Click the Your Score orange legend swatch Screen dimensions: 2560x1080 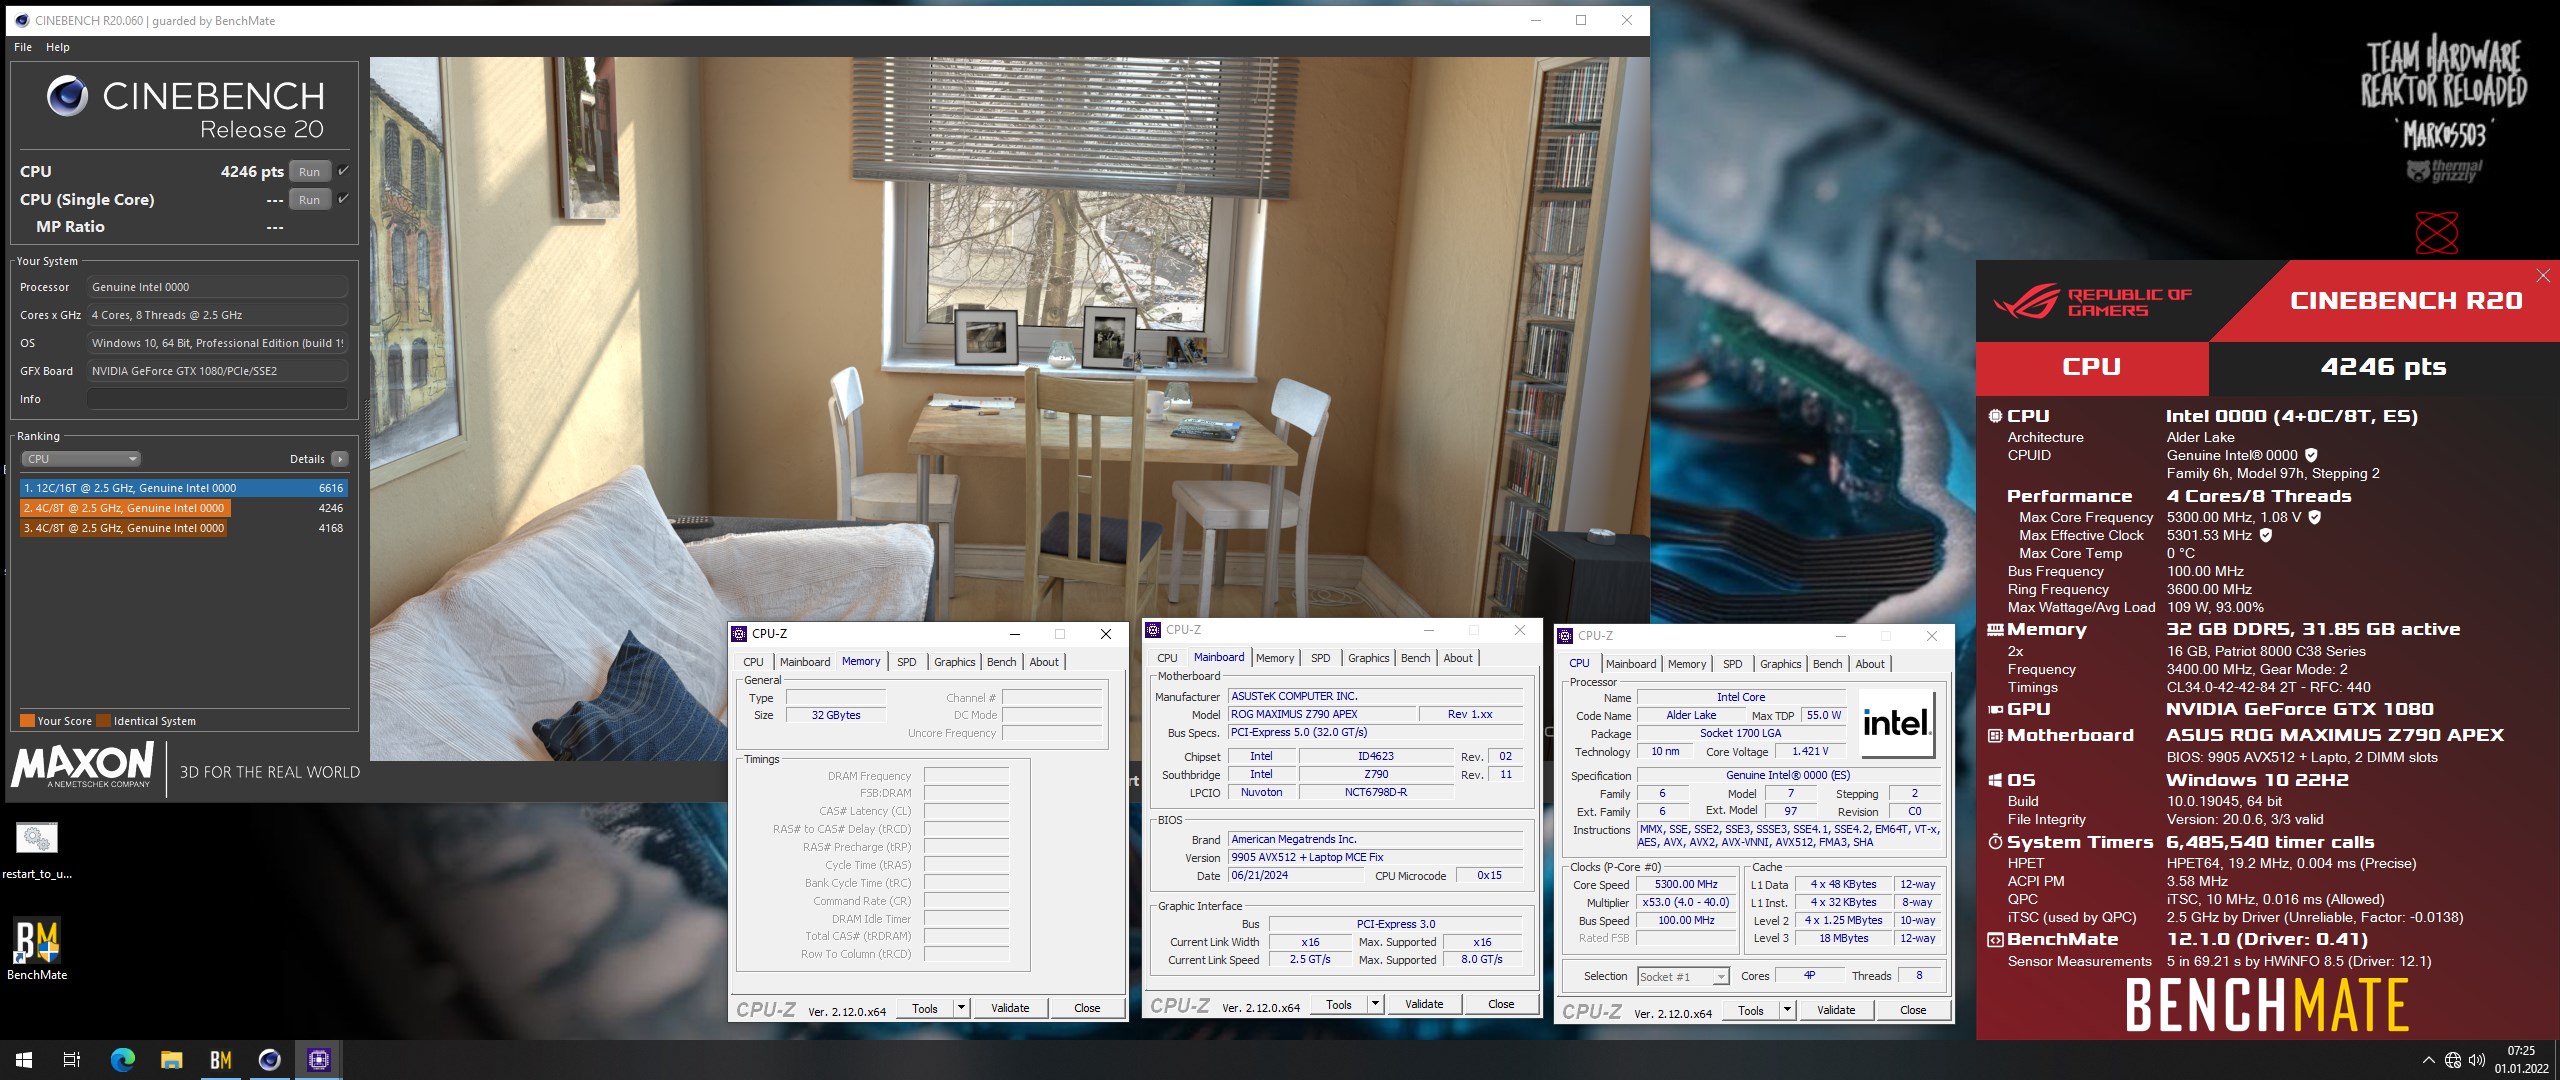(x=27, y=721)
